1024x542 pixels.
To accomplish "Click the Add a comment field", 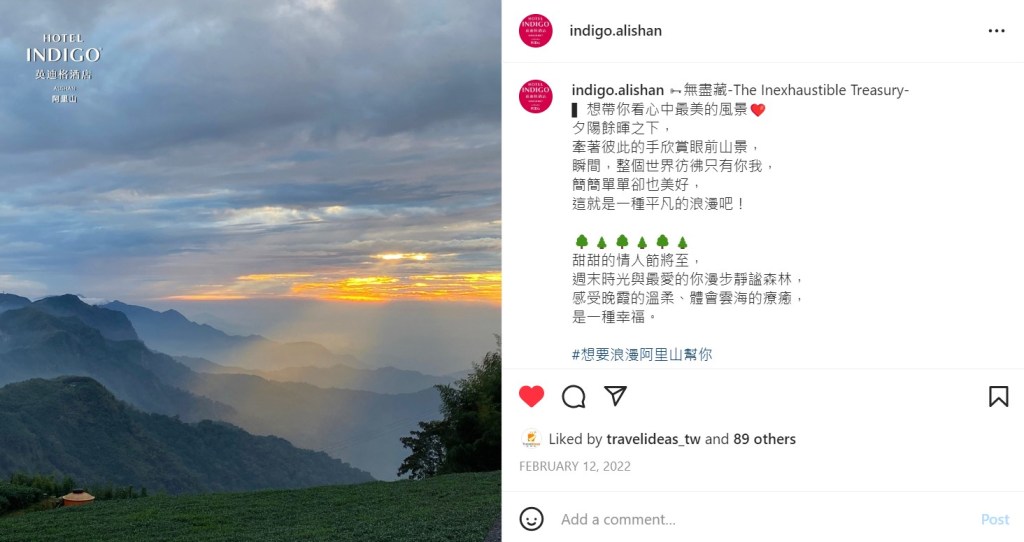I will click(x=764, y=520).
